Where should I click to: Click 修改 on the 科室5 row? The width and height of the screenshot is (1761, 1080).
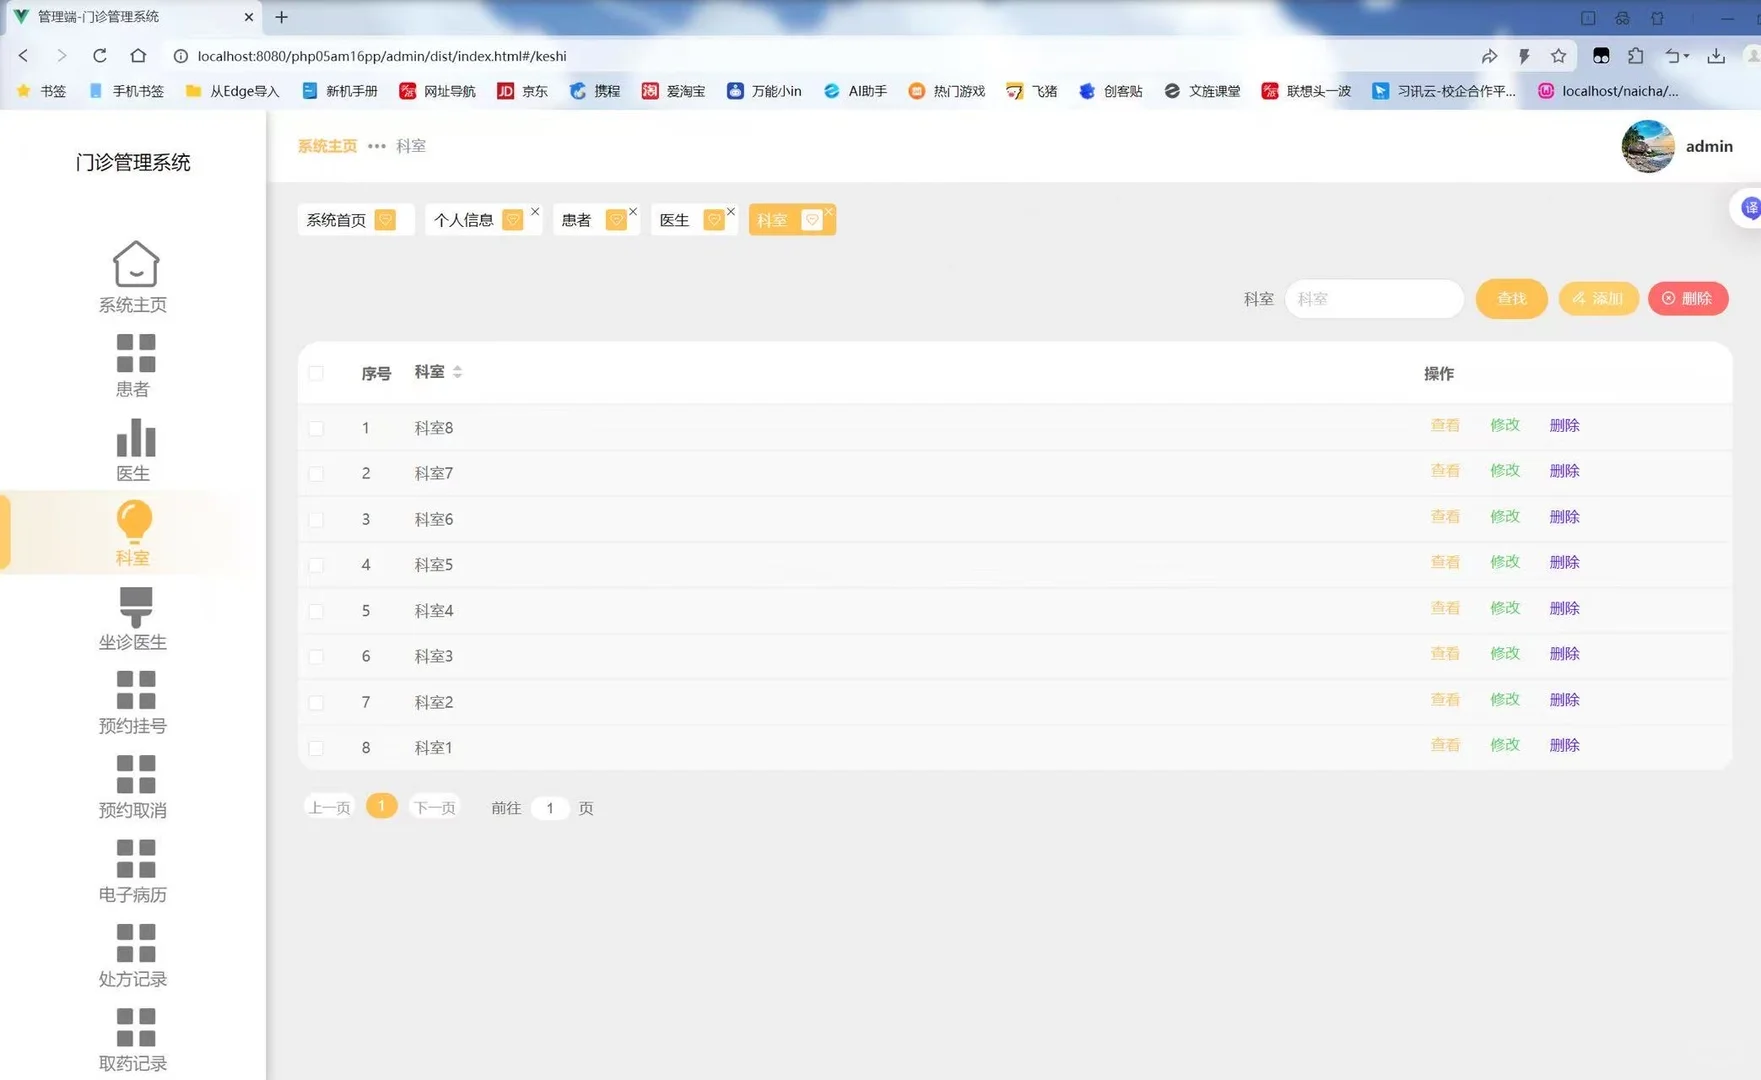pos(1504,562)
